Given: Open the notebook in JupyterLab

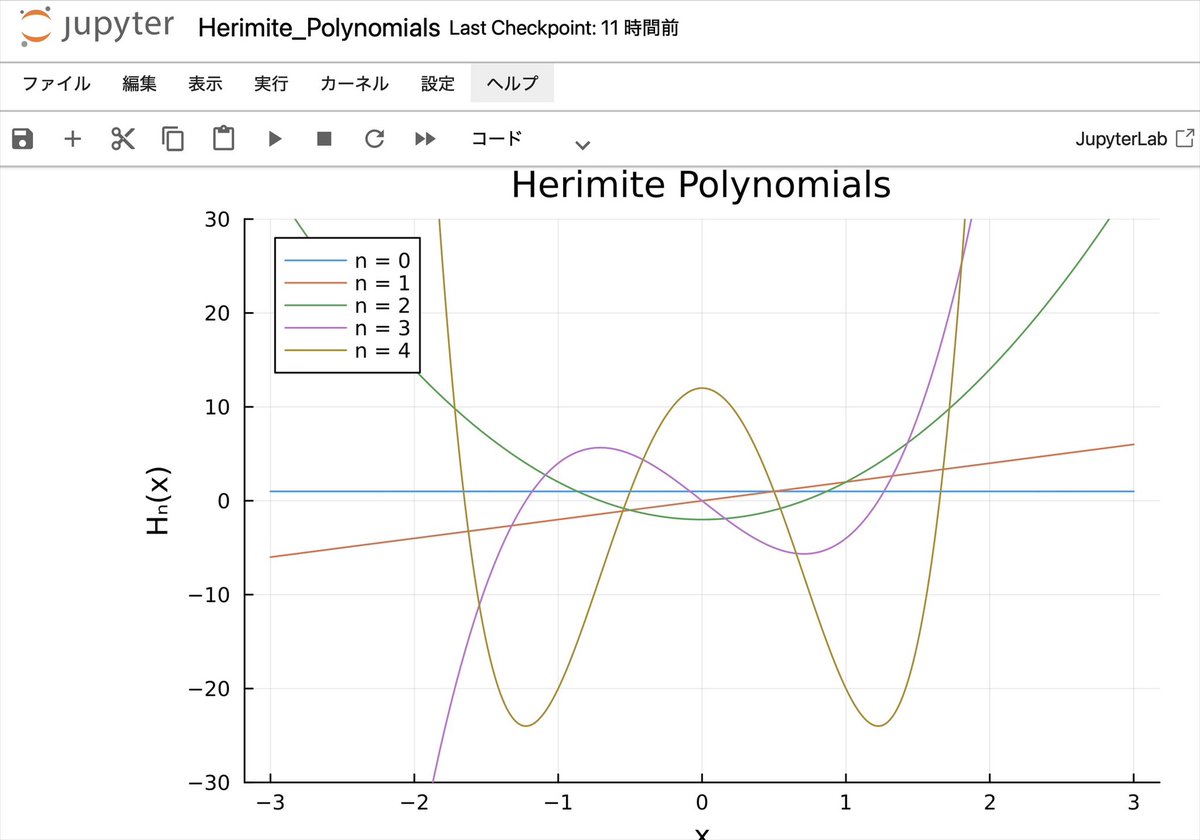Looking at the screenshot, I should click(x=1134, y=139).
